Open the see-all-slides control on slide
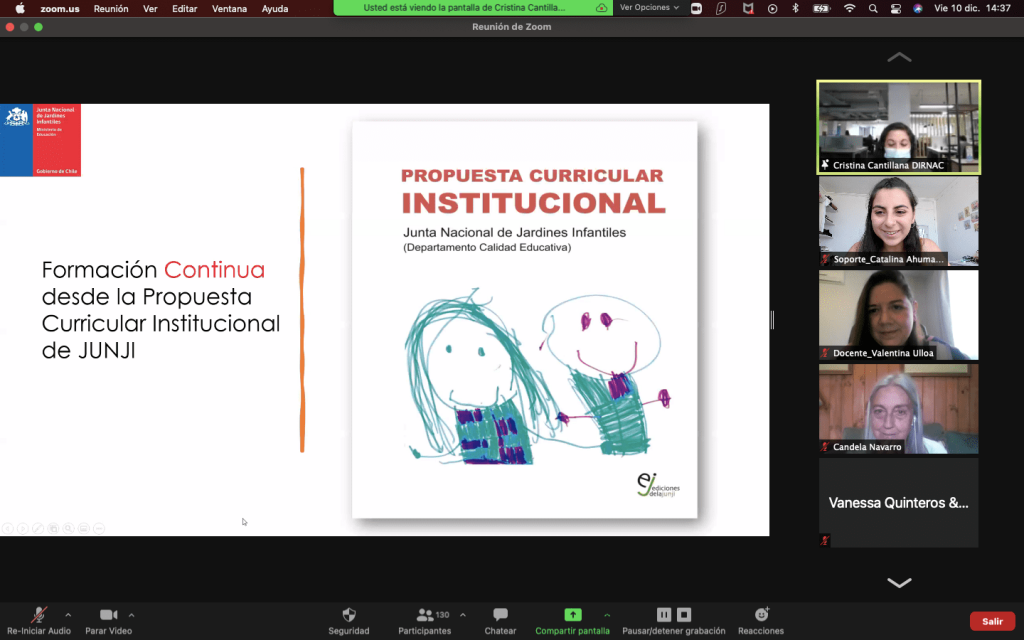This screenshot has width=1024, height=640. pos(53,528)
